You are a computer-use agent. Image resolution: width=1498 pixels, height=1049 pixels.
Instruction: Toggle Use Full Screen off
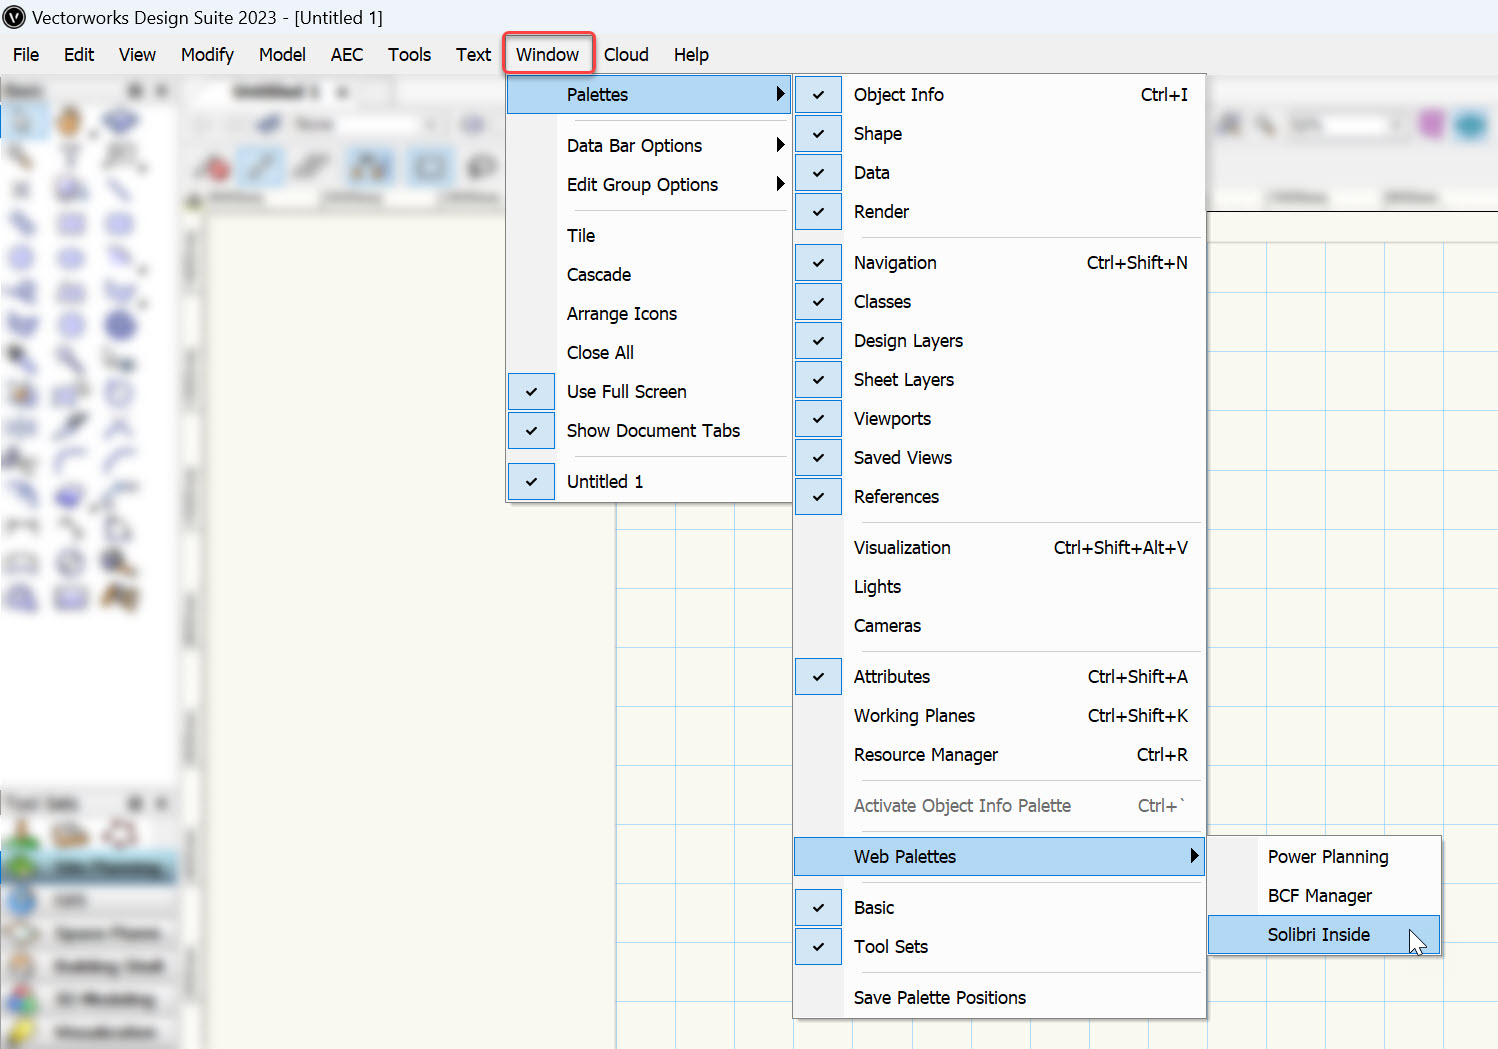pyautogui.click(x=649, y=392)
